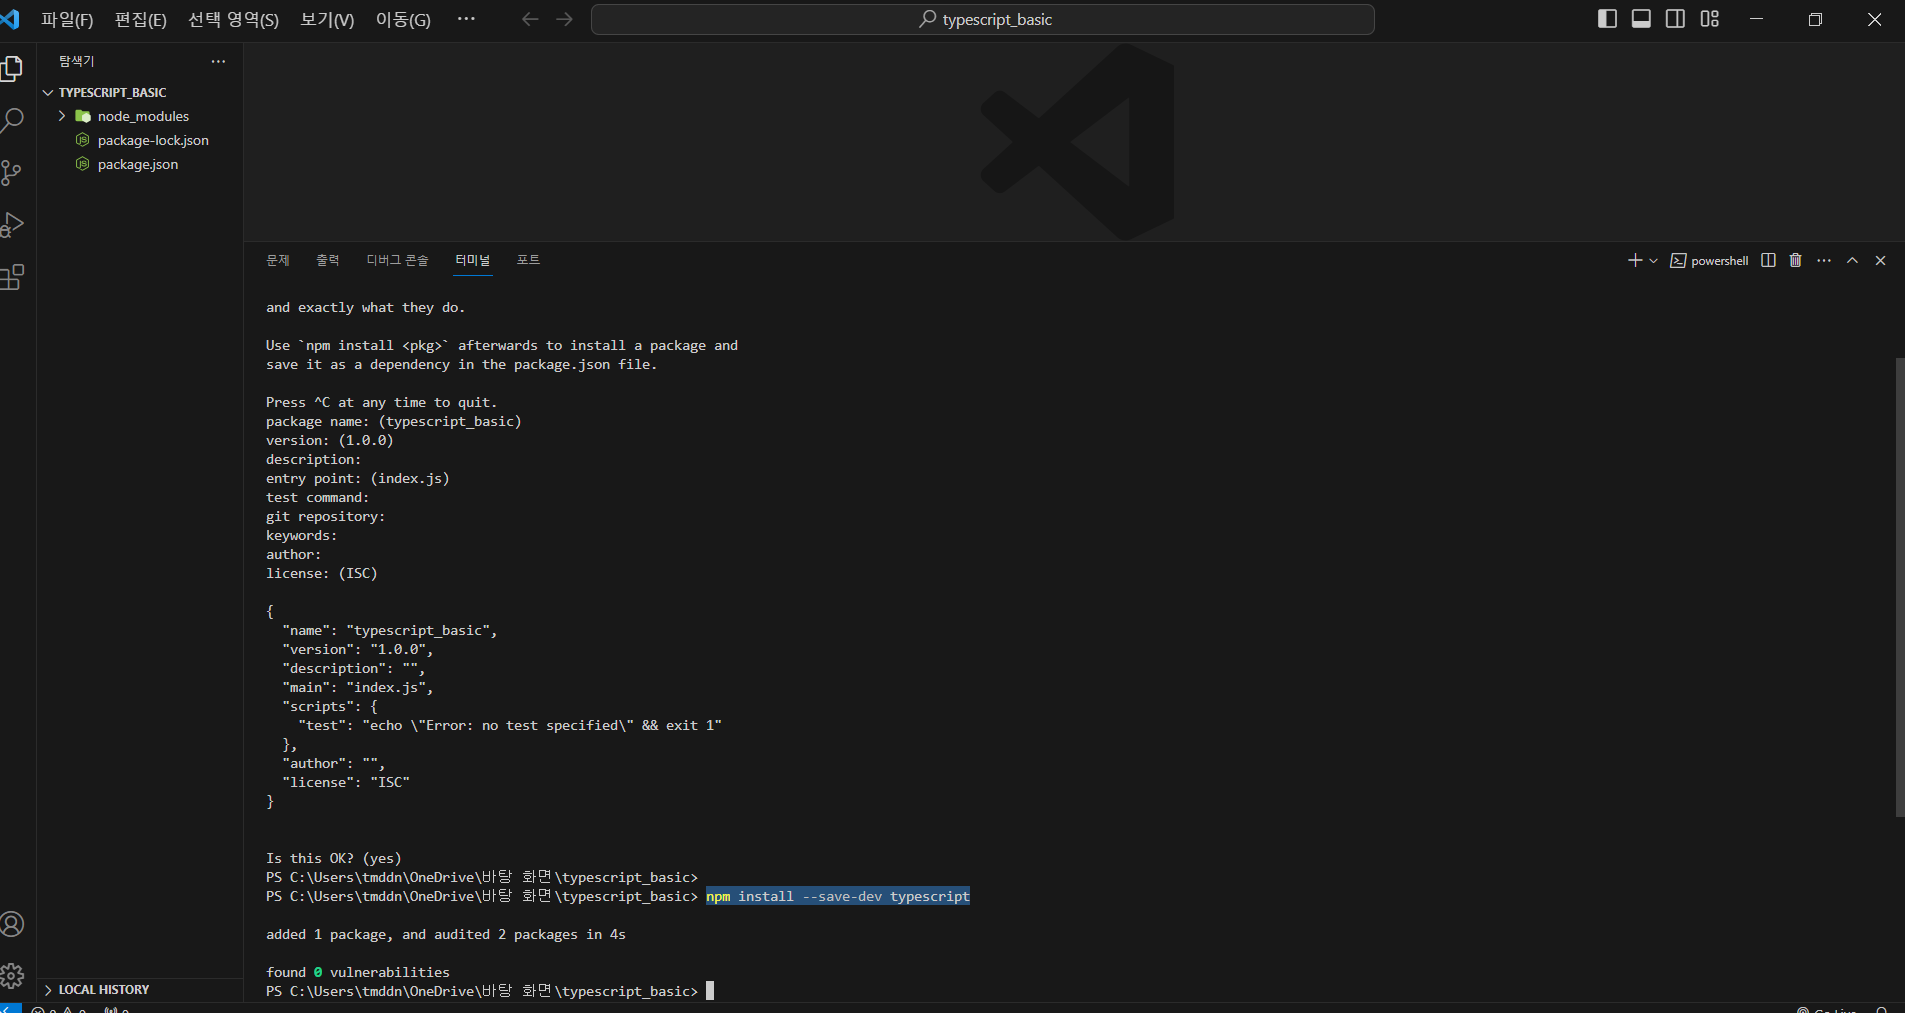Click the typescript_basic command center search box
The height and width of the screenshot is (1013, 1905).
[x=982, y=19]
